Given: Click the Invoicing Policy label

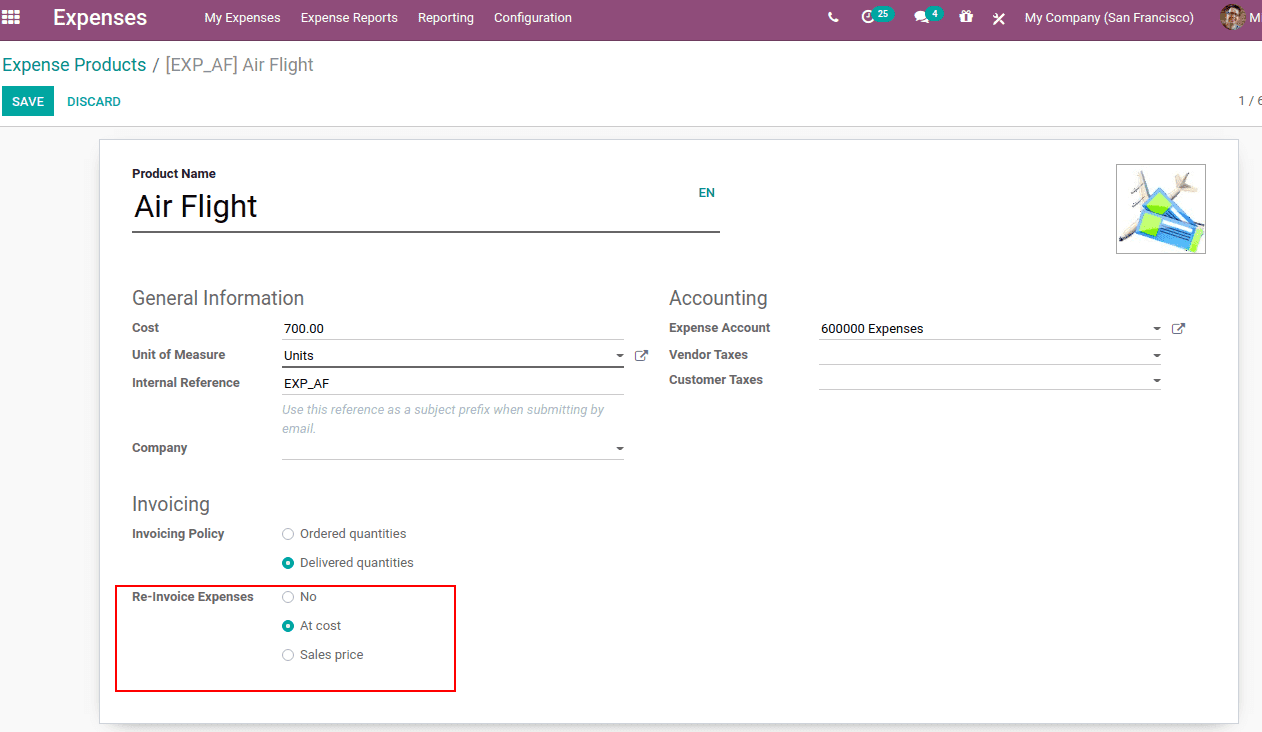Looking at the screenshot, I should tap(178, 534).
